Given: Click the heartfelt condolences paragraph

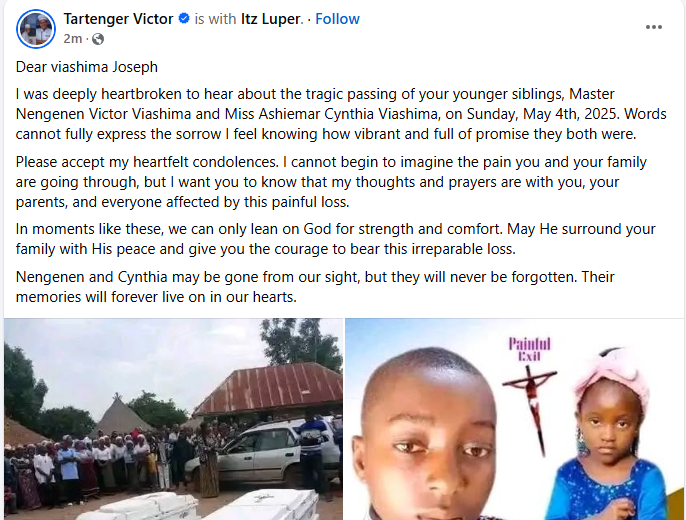Looking at the screenshot, I should click(x=331, y=182).
